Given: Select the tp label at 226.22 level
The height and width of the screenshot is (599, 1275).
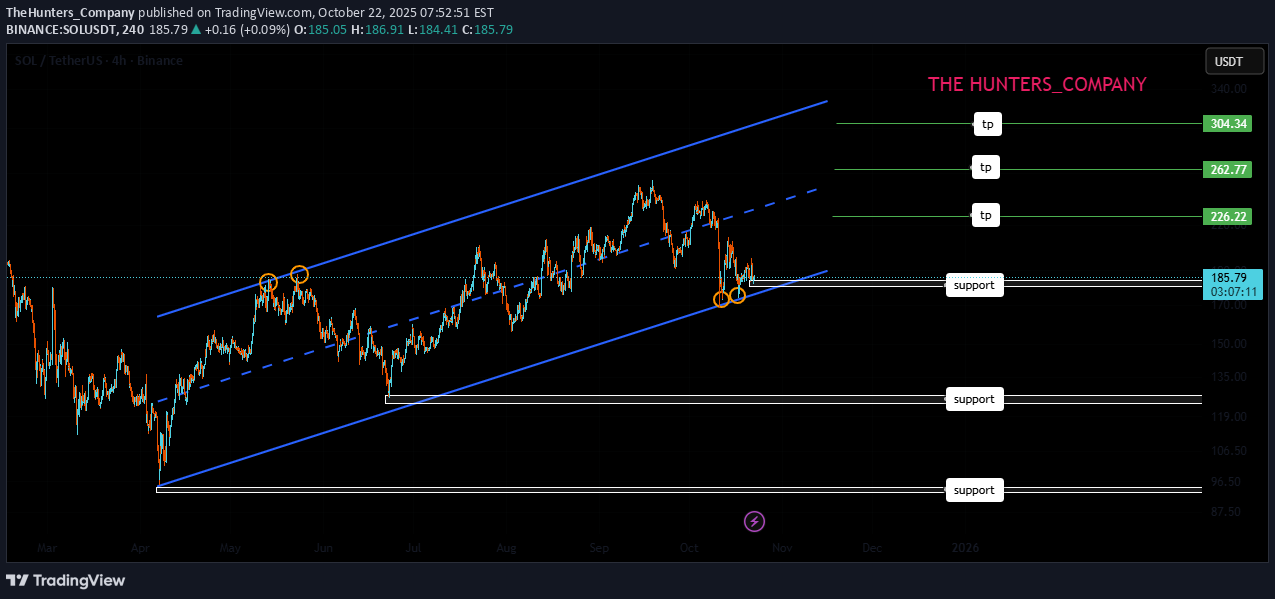Looking at the screenshot, I should pyautogui.click(x=986, y=215).
